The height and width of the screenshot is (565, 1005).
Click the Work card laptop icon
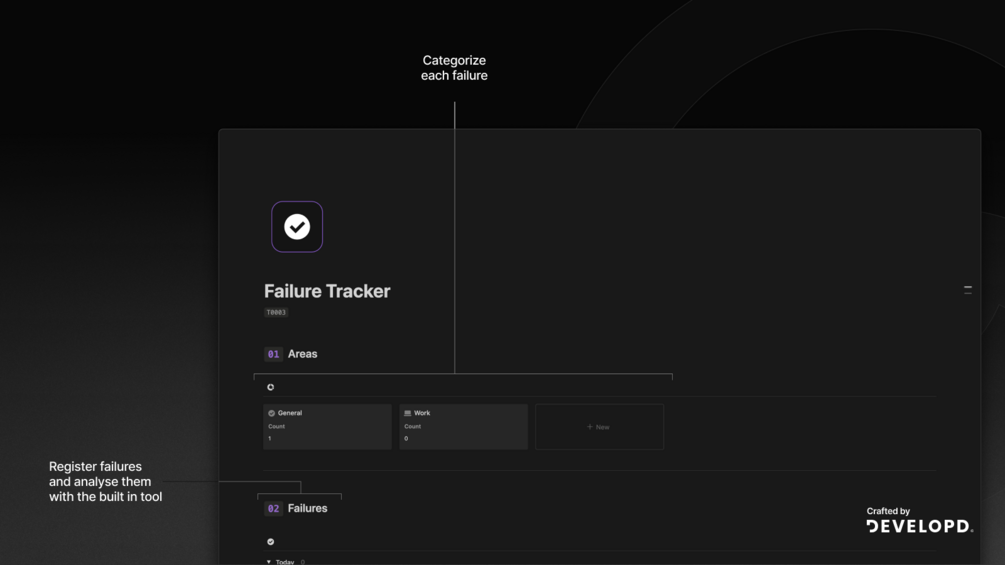point(407,413)
